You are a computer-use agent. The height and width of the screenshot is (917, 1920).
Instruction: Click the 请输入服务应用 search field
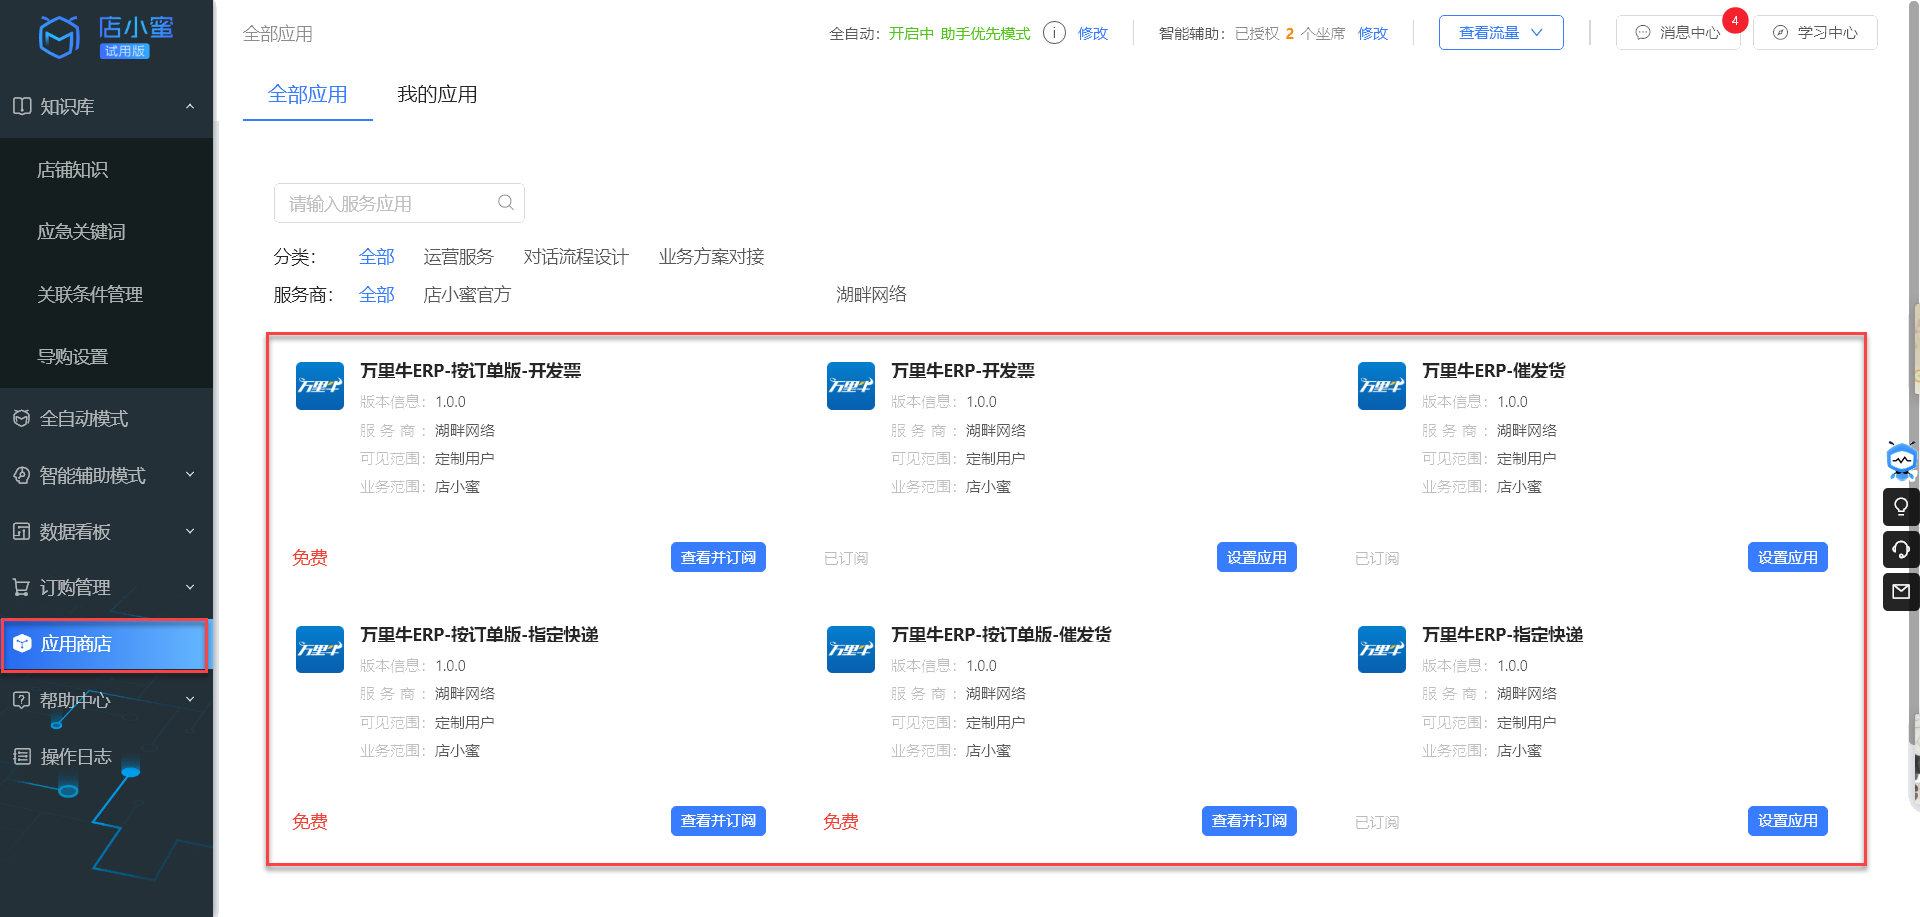coord(399,203)
